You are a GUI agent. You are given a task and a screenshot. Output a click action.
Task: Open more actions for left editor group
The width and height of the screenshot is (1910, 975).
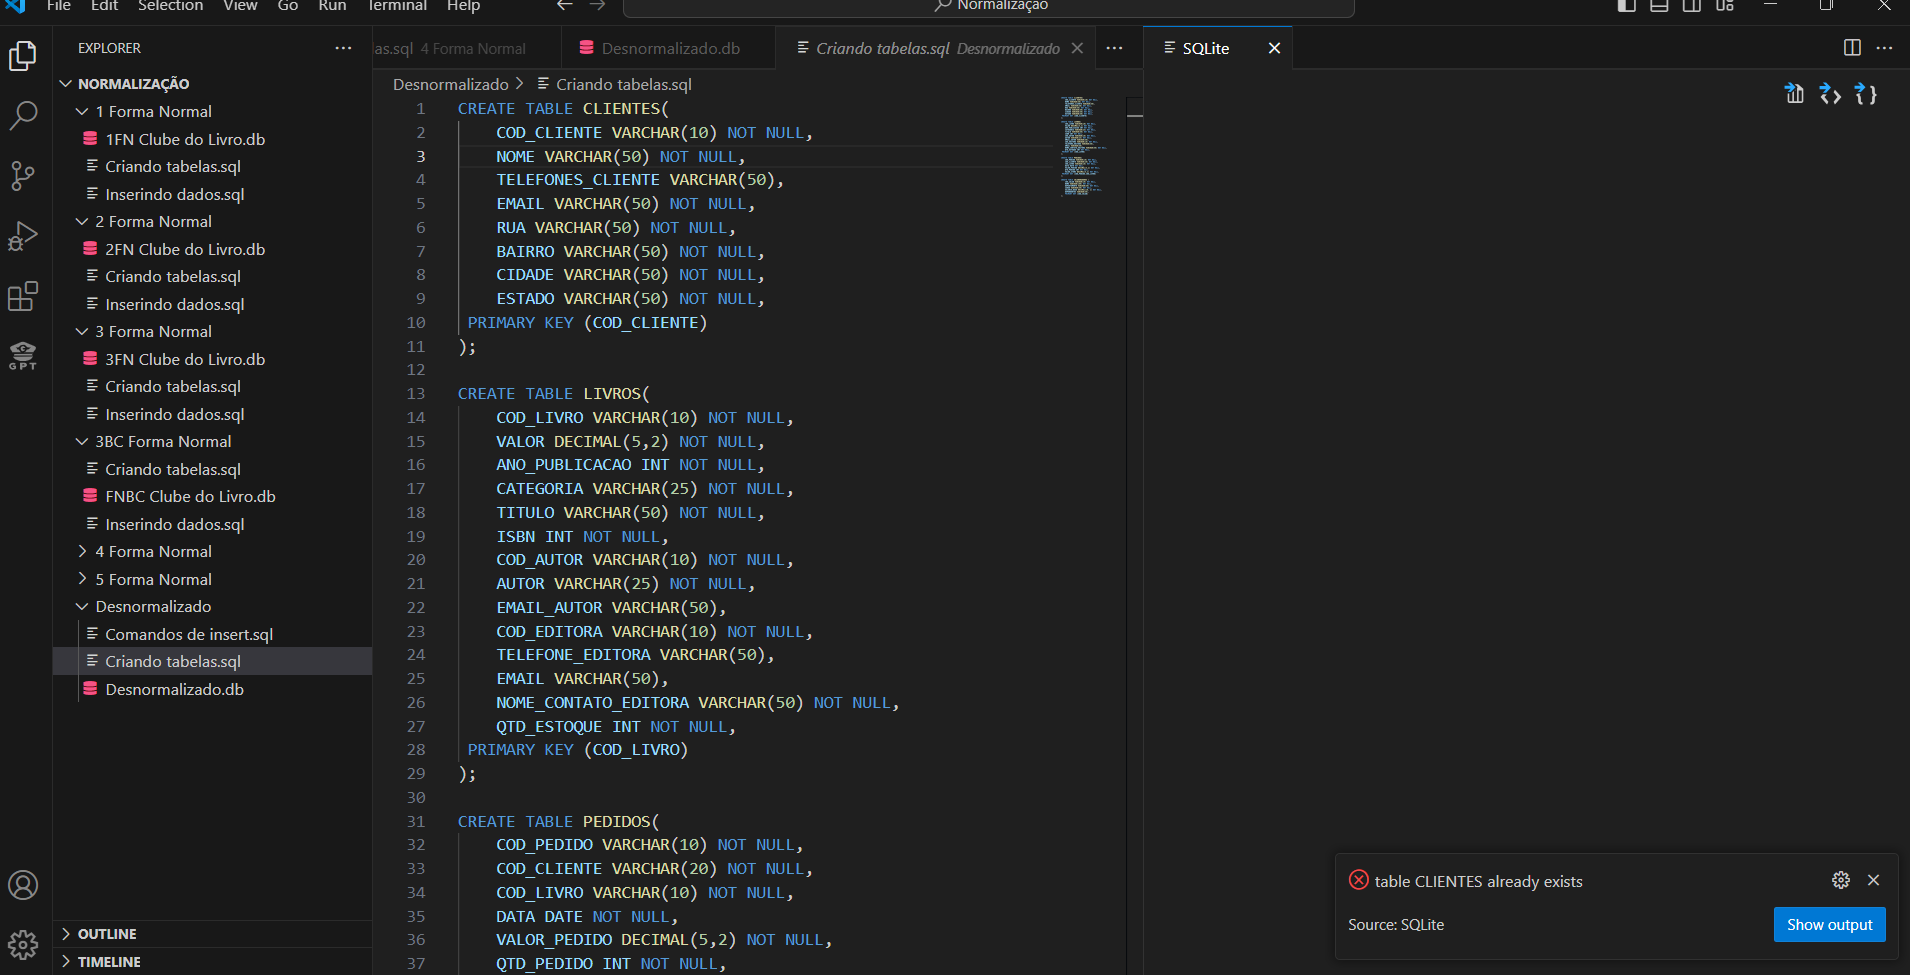pyautogui.click(x=1114, y=48)
